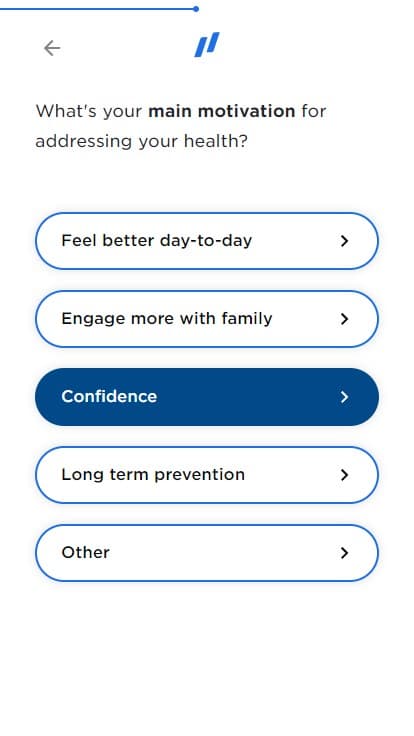Click the 'What's your' question heading
Screen dimensions: 414x736
click(89, 111)
